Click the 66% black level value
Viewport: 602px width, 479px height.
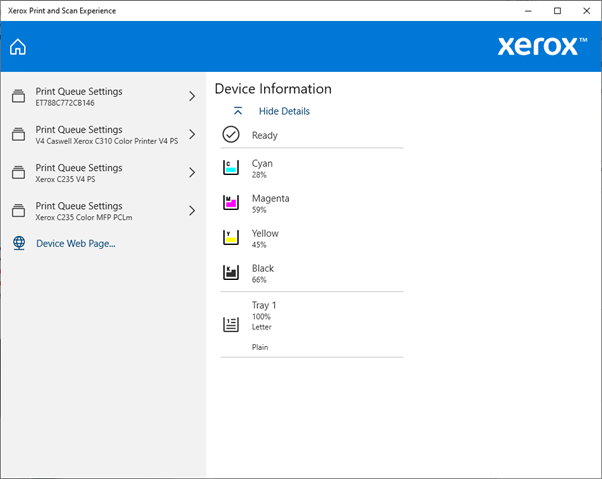[x=259, y=280]
